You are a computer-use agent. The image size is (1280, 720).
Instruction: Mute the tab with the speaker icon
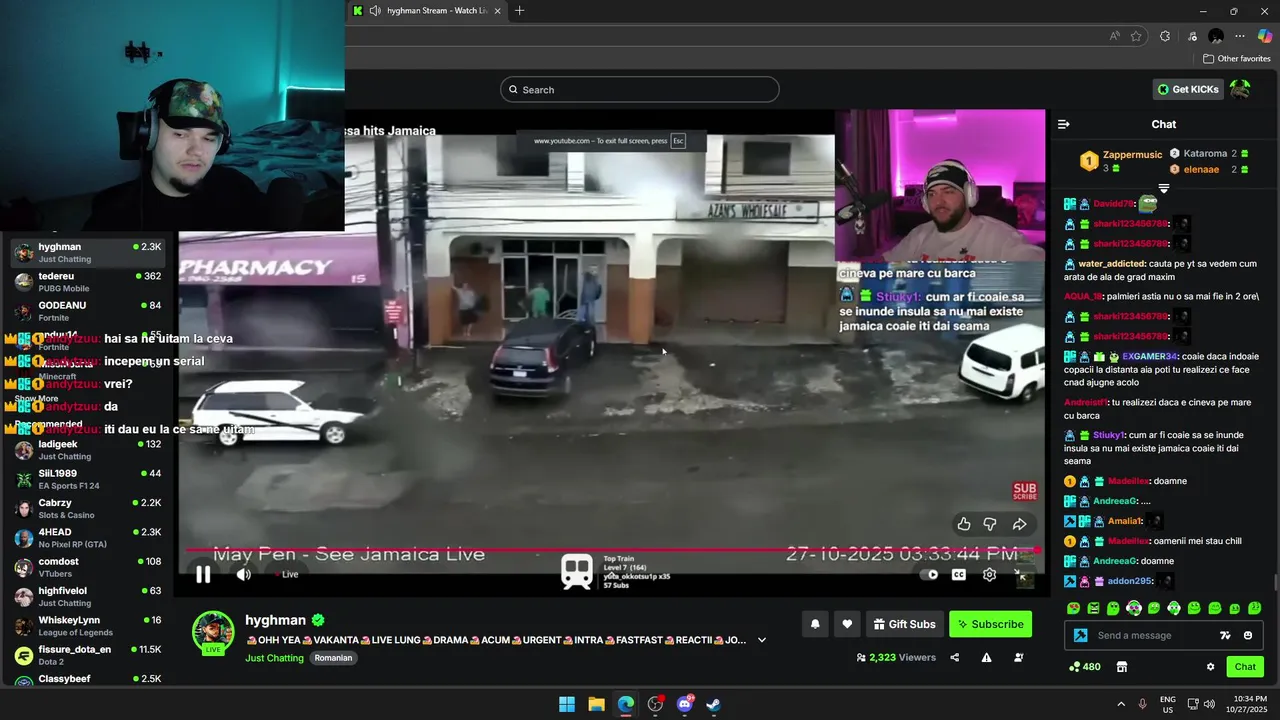(375, 11)
